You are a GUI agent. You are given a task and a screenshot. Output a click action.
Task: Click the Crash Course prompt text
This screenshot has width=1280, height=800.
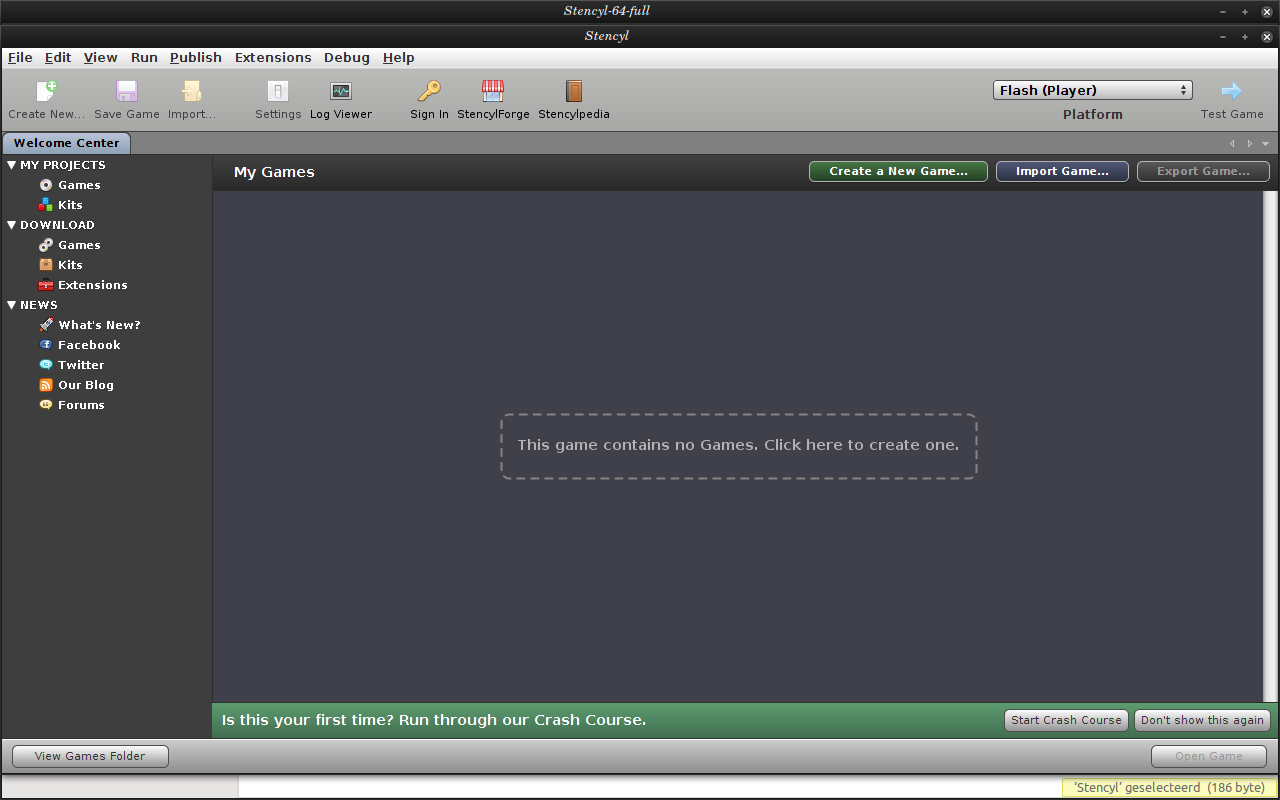click(x=434, y=720)
